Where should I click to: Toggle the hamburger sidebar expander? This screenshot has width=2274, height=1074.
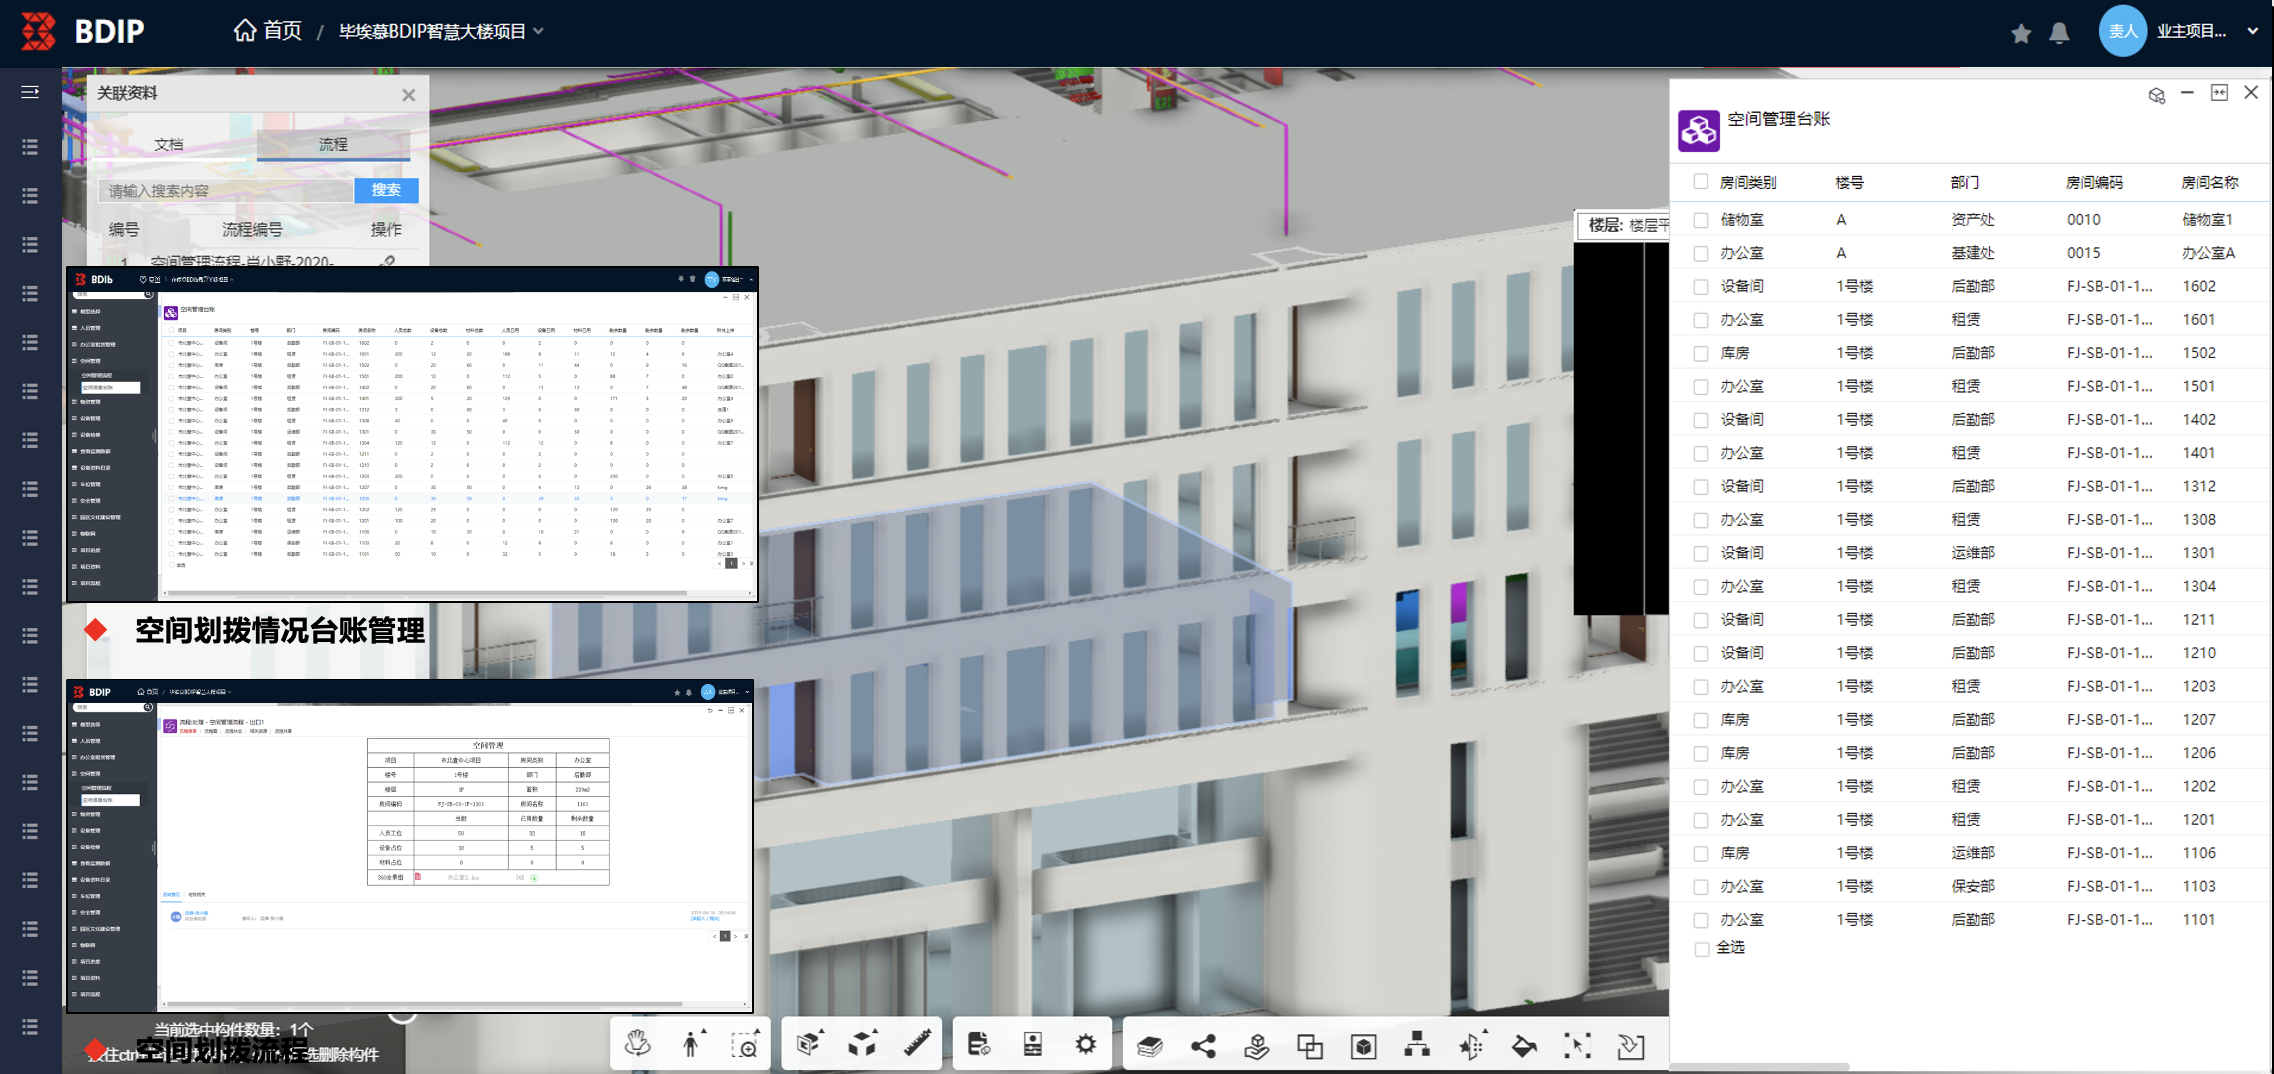(x=30, y=92)
